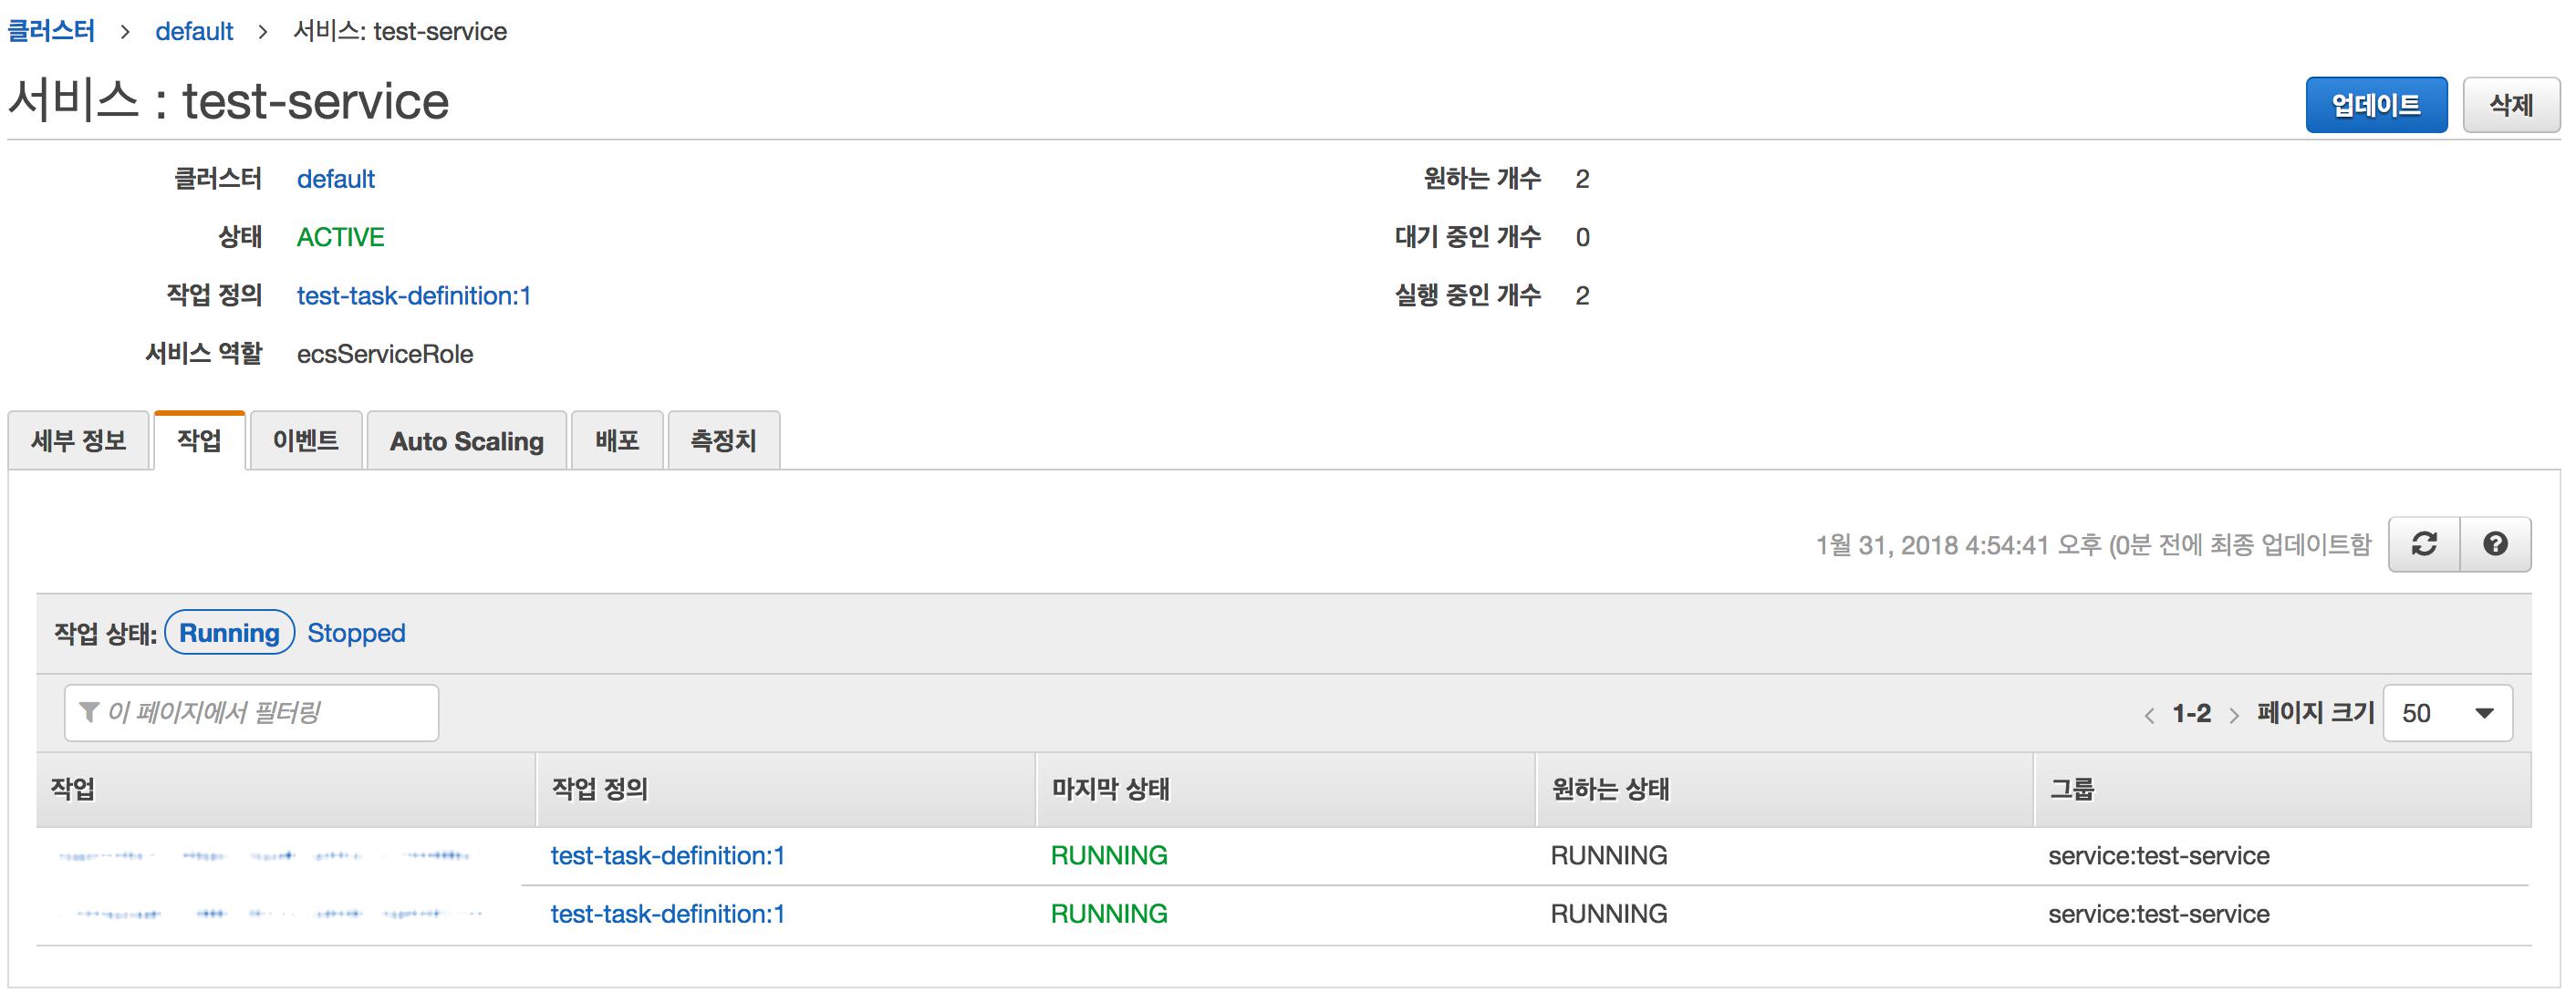Open default link in breadcrumb

194,31
